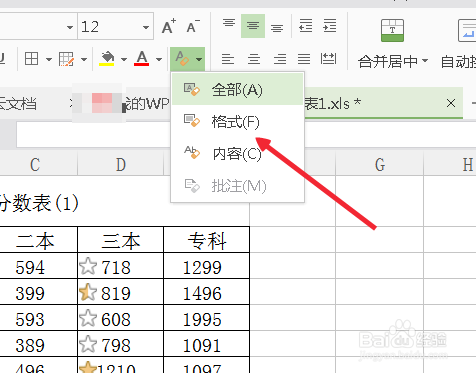
Task: Select 全部(A) clear all option
Action: [237, 90]
